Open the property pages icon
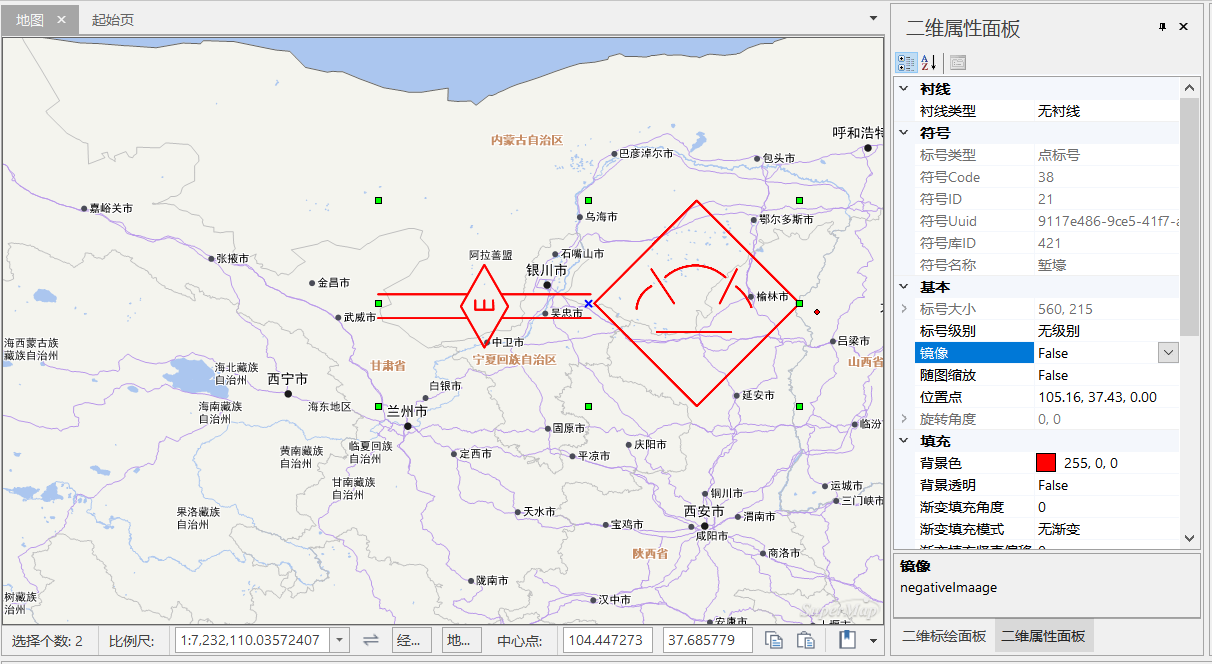1212x664 pixels. click(x=958, y=62)
